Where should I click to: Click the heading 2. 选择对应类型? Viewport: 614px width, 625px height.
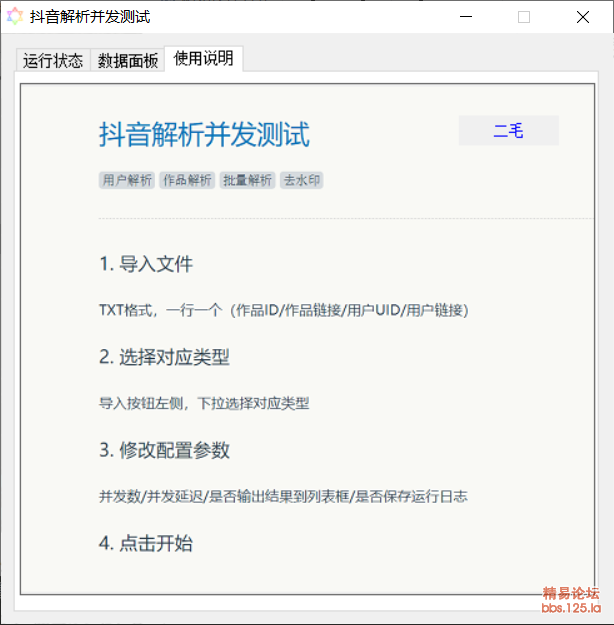(x=164, y=357)
